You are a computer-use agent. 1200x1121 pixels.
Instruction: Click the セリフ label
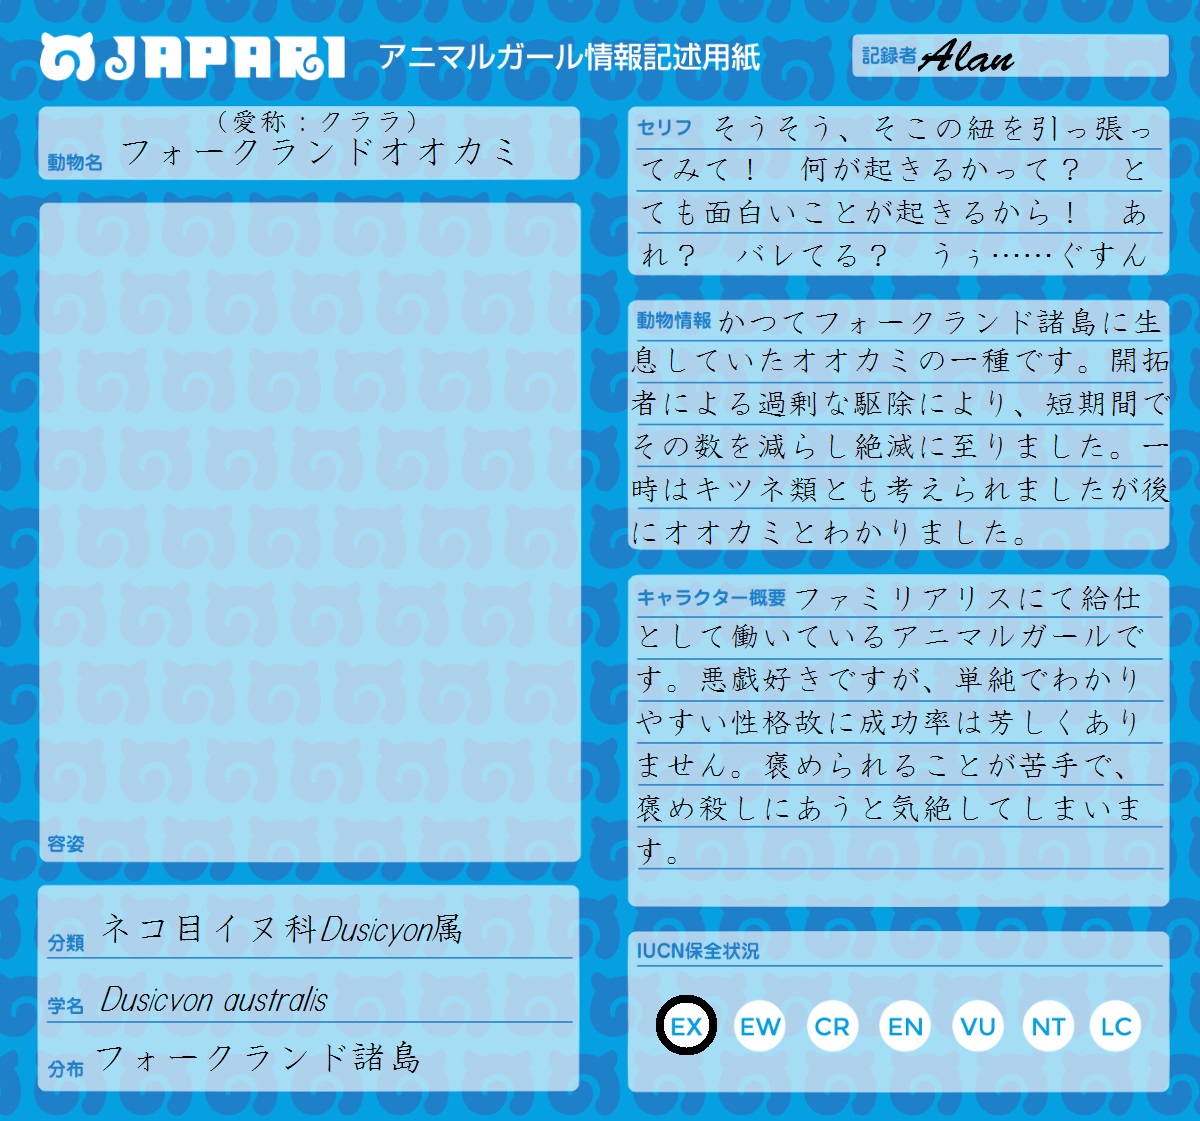click(664, 128)
